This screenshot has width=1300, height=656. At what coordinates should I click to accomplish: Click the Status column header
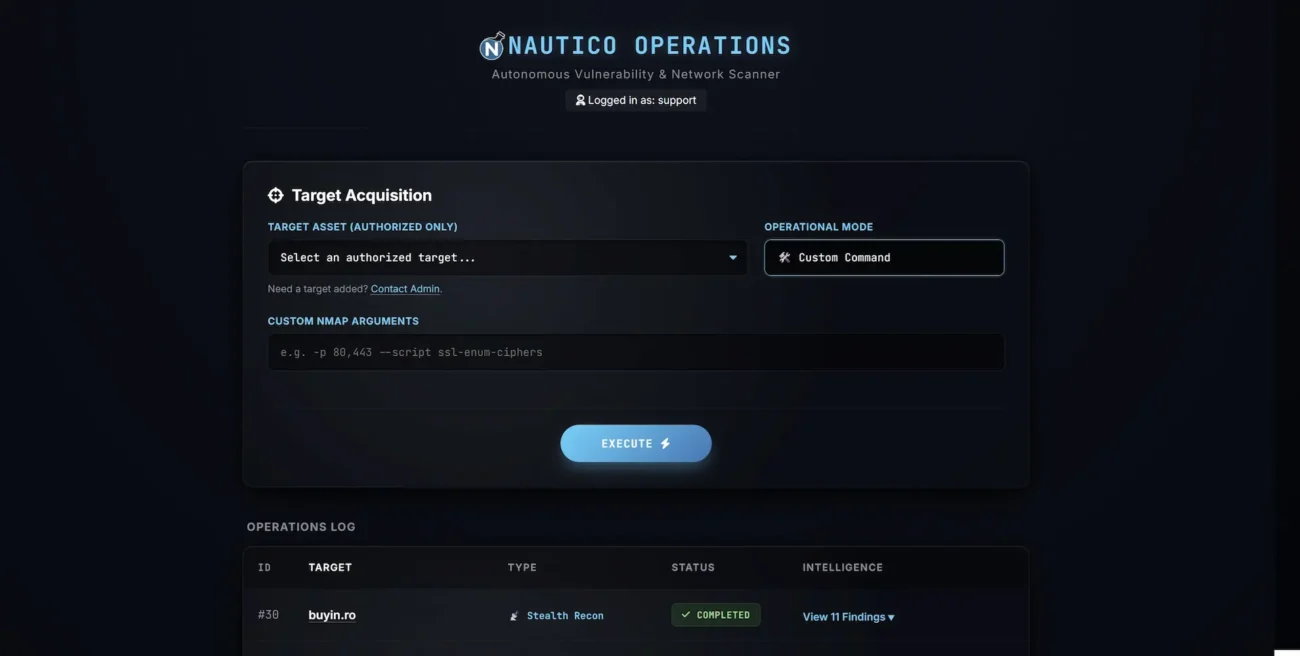692,567
